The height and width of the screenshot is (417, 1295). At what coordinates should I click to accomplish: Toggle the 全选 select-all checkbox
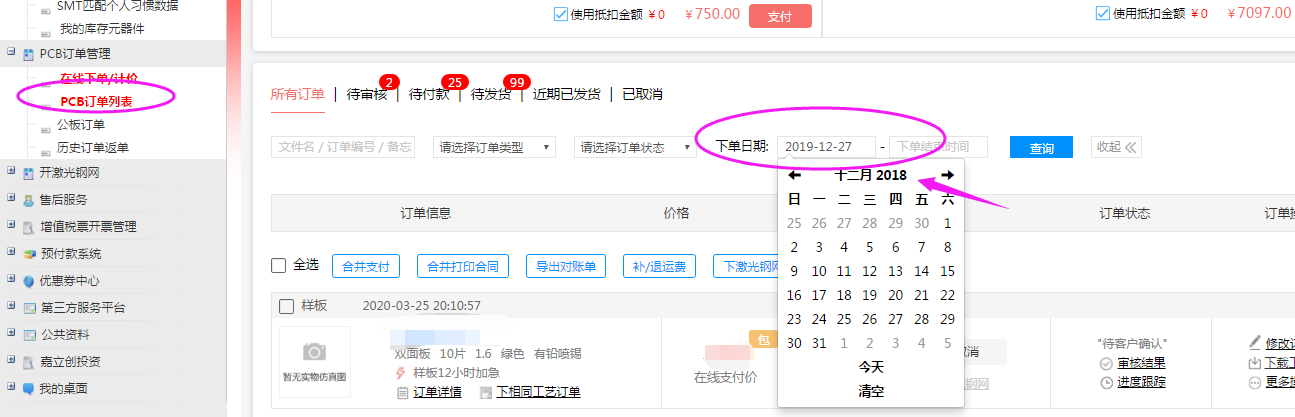click(x=279, y=266)
